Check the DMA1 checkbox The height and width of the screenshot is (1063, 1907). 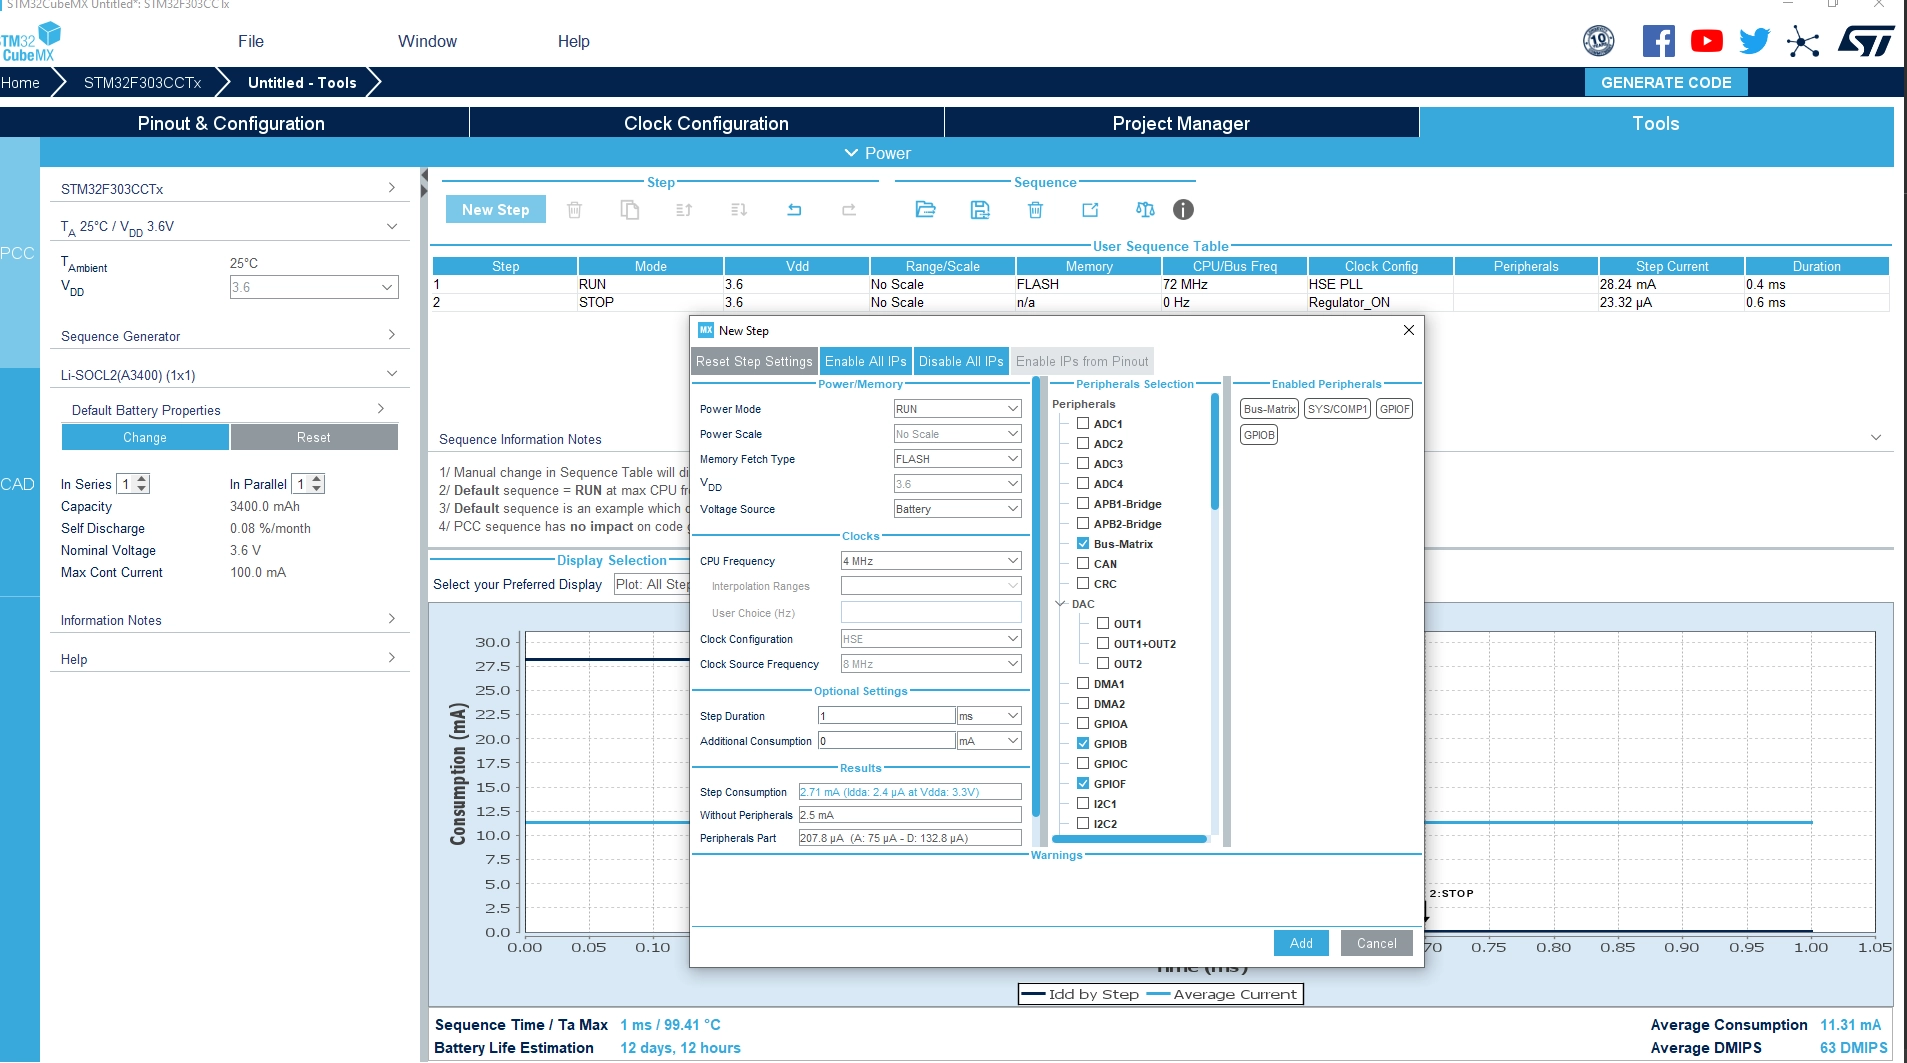coord(1083,683)
